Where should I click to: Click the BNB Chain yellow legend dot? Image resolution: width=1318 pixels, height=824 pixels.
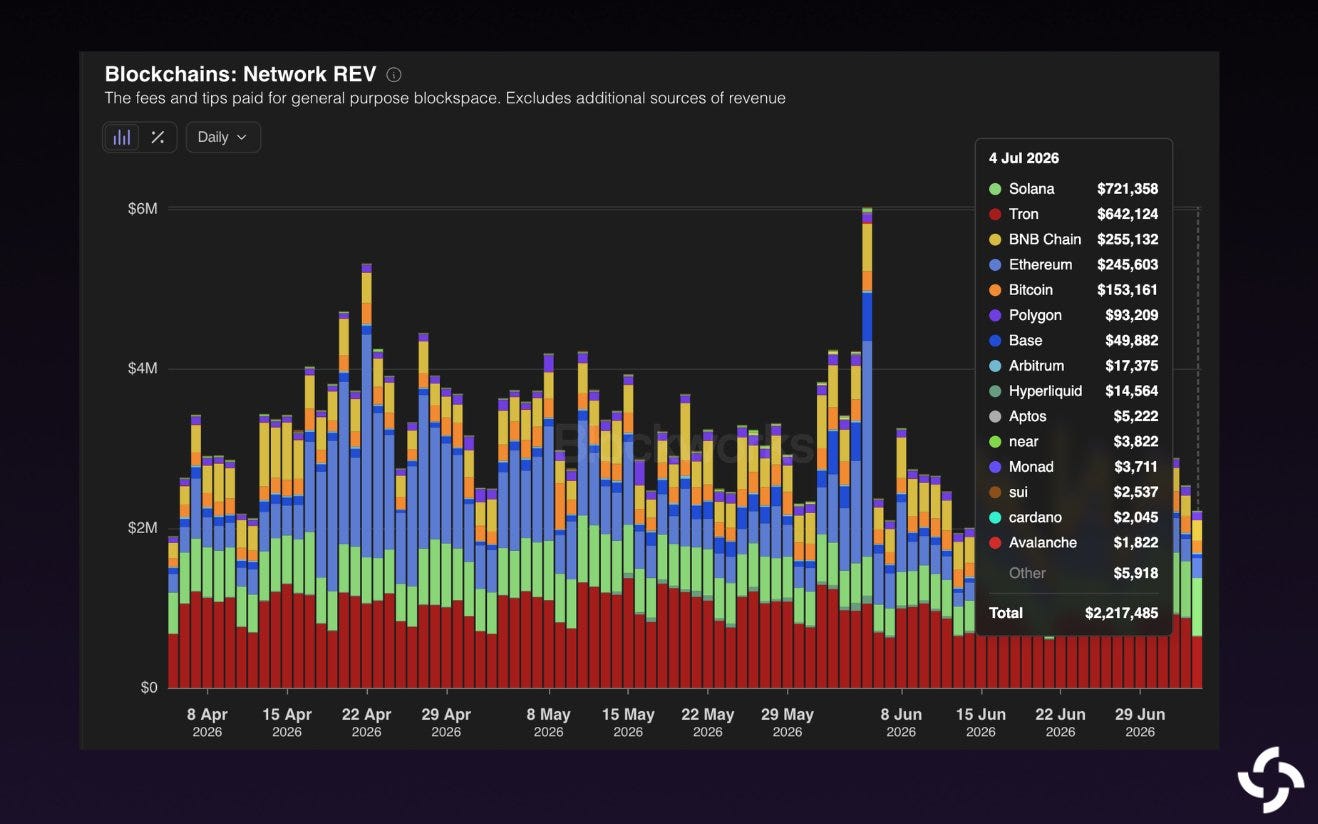tap(995, 240)
